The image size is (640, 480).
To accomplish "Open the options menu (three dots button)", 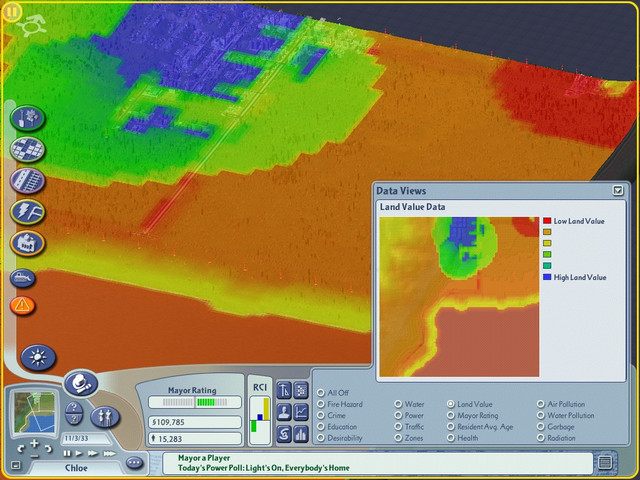I will (134, 463).
